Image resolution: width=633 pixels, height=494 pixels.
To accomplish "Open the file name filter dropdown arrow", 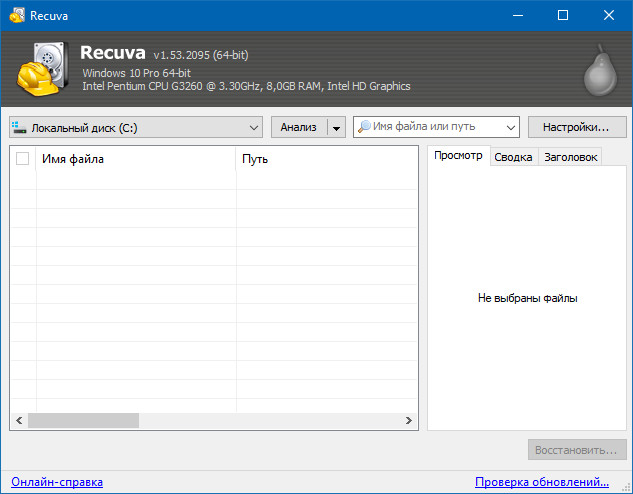I will (511, 127).
